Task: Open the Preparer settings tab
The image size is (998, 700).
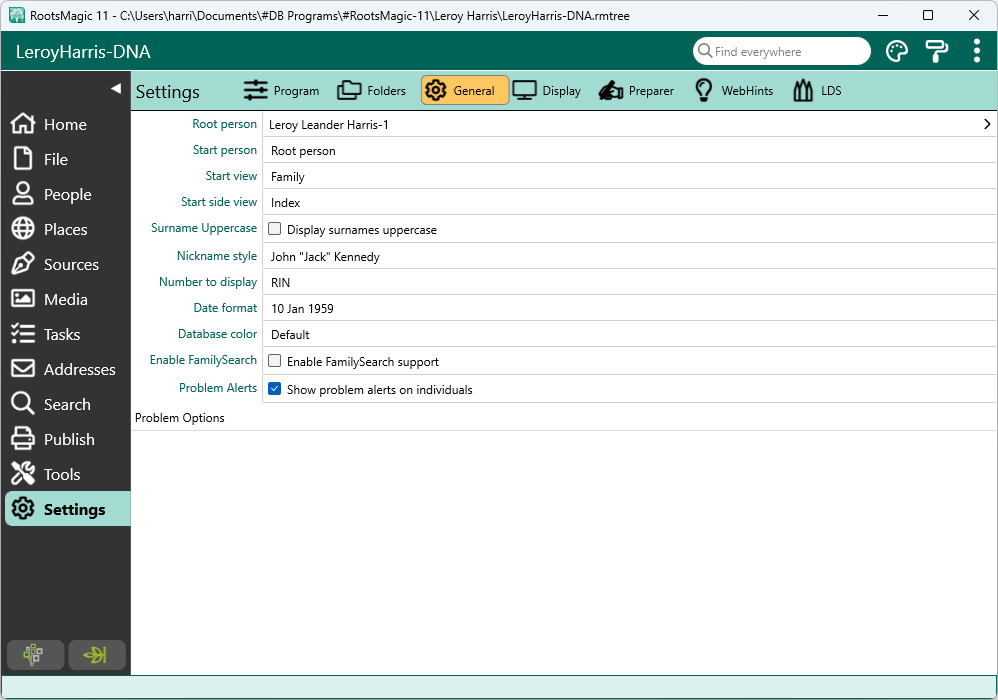Action: (x=636, y=91)
